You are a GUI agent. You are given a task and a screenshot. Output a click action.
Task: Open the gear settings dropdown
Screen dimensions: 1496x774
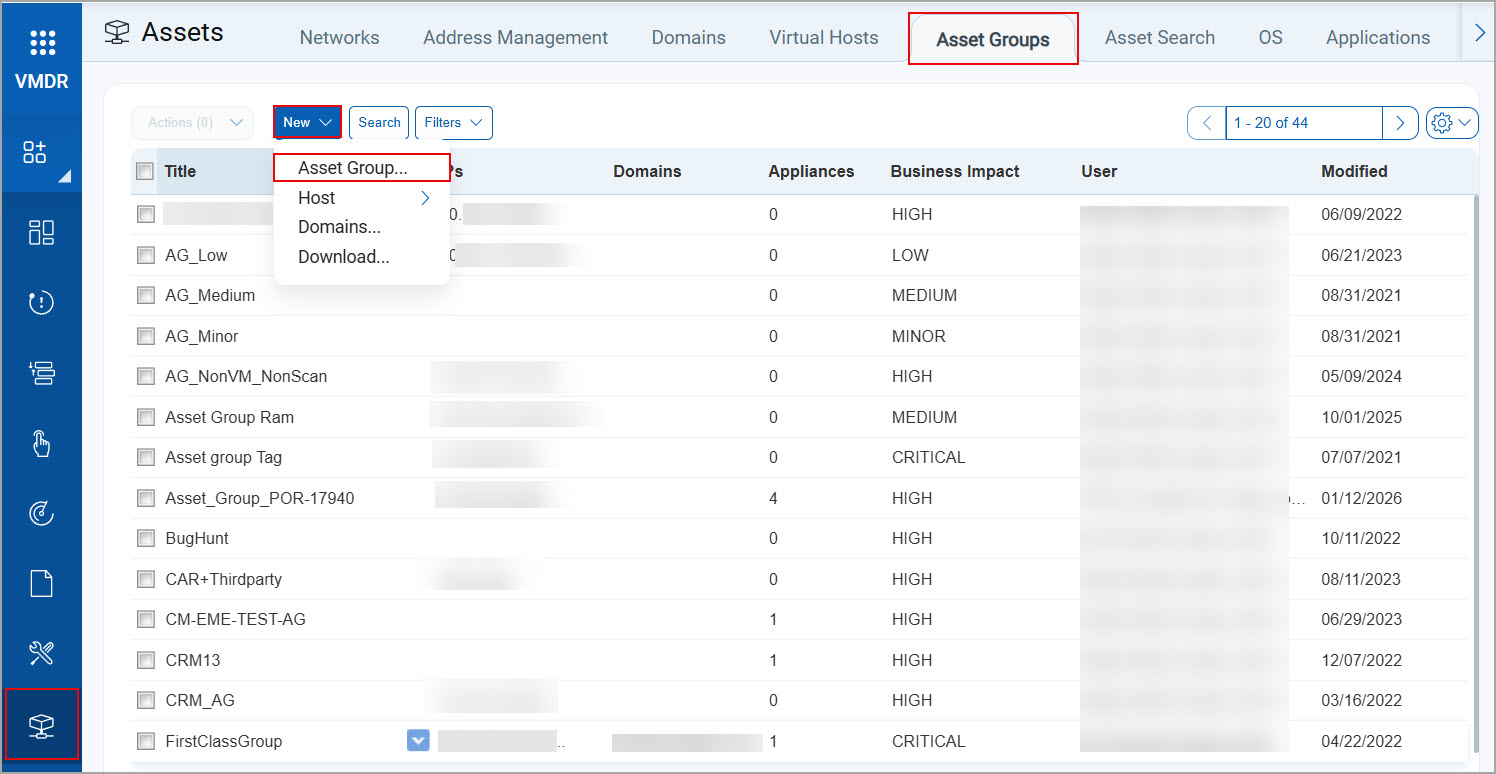(x=1452, y=122)
